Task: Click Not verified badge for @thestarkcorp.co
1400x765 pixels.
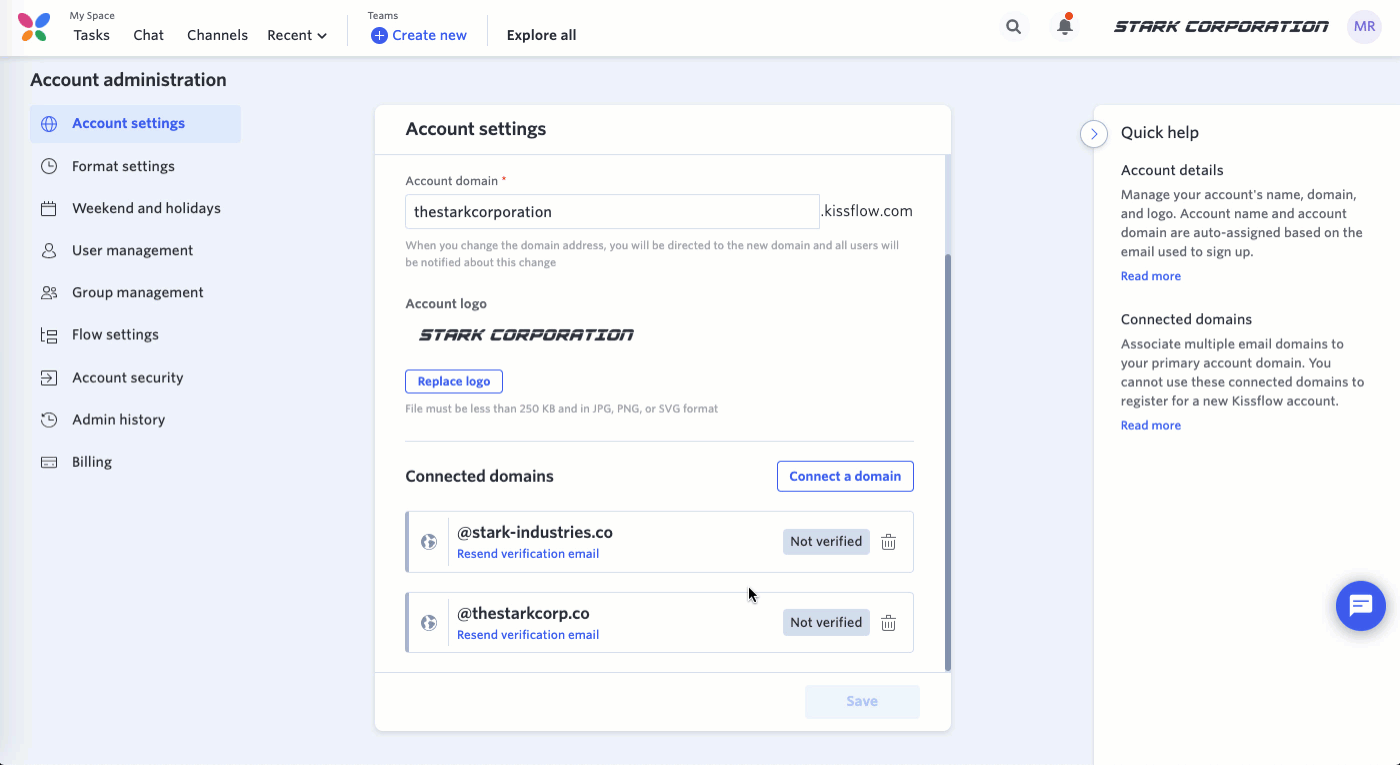Action: coord(826,623)
